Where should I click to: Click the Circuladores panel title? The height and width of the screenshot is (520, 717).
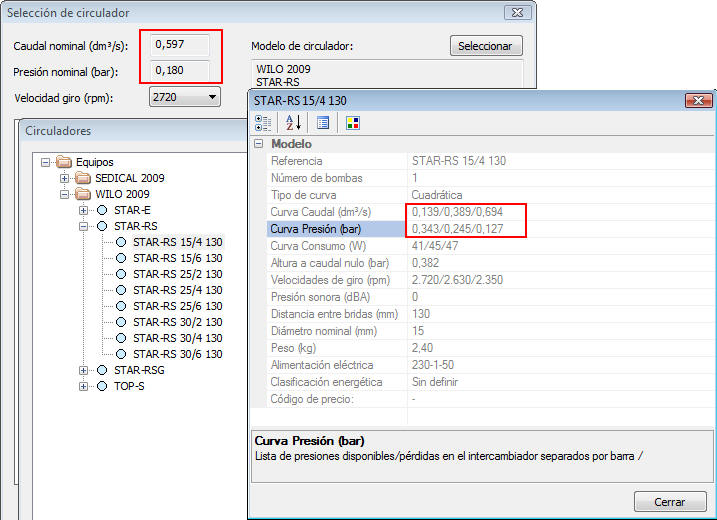(58, 131)
